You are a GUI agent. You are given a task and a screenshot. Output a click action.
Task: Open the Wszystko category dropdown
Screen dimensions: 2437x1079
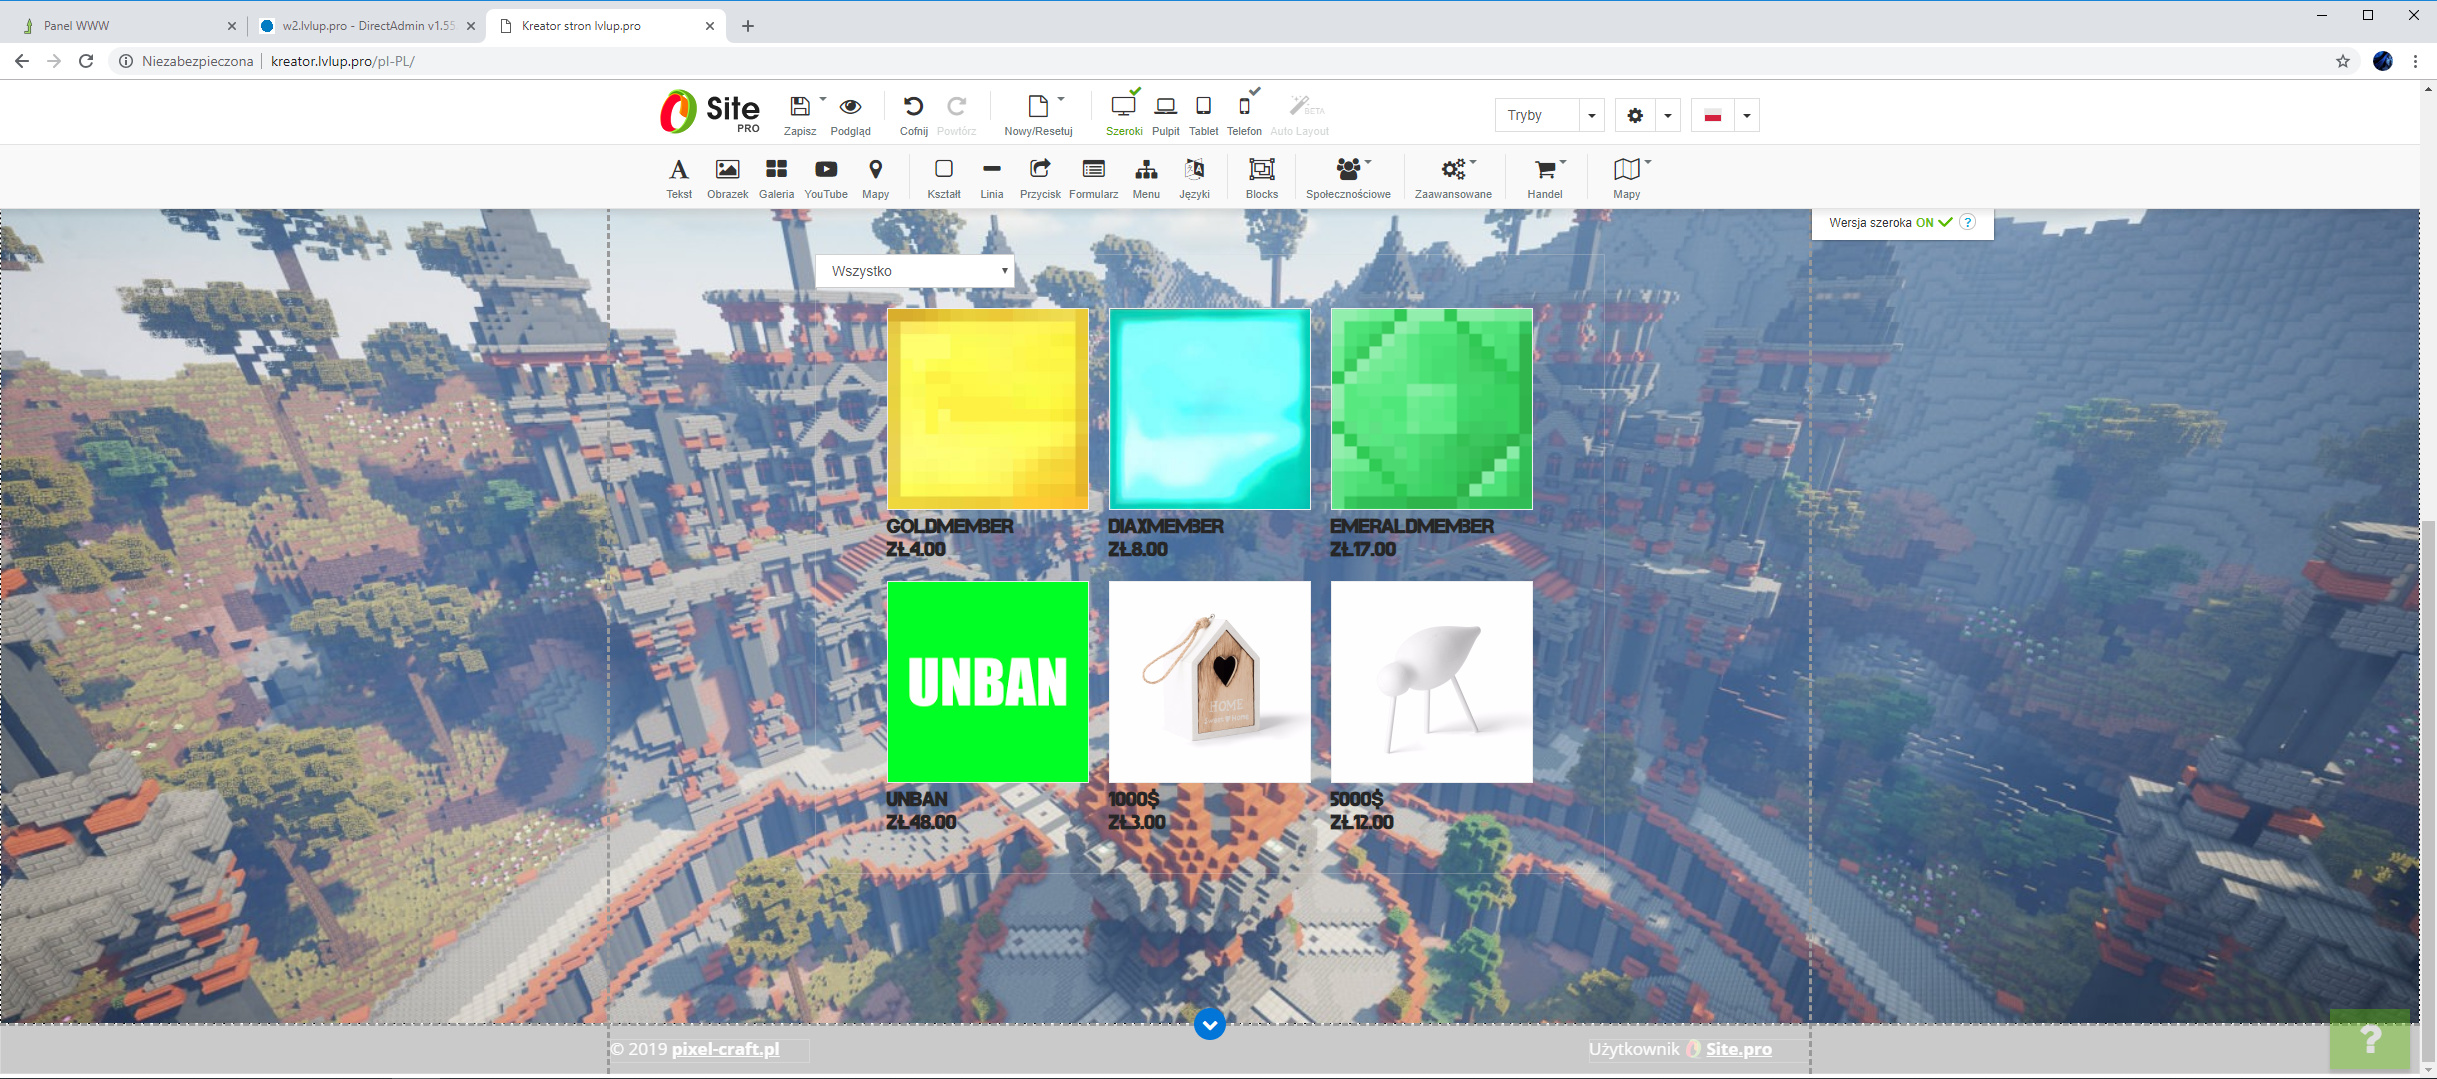(915, 271)
